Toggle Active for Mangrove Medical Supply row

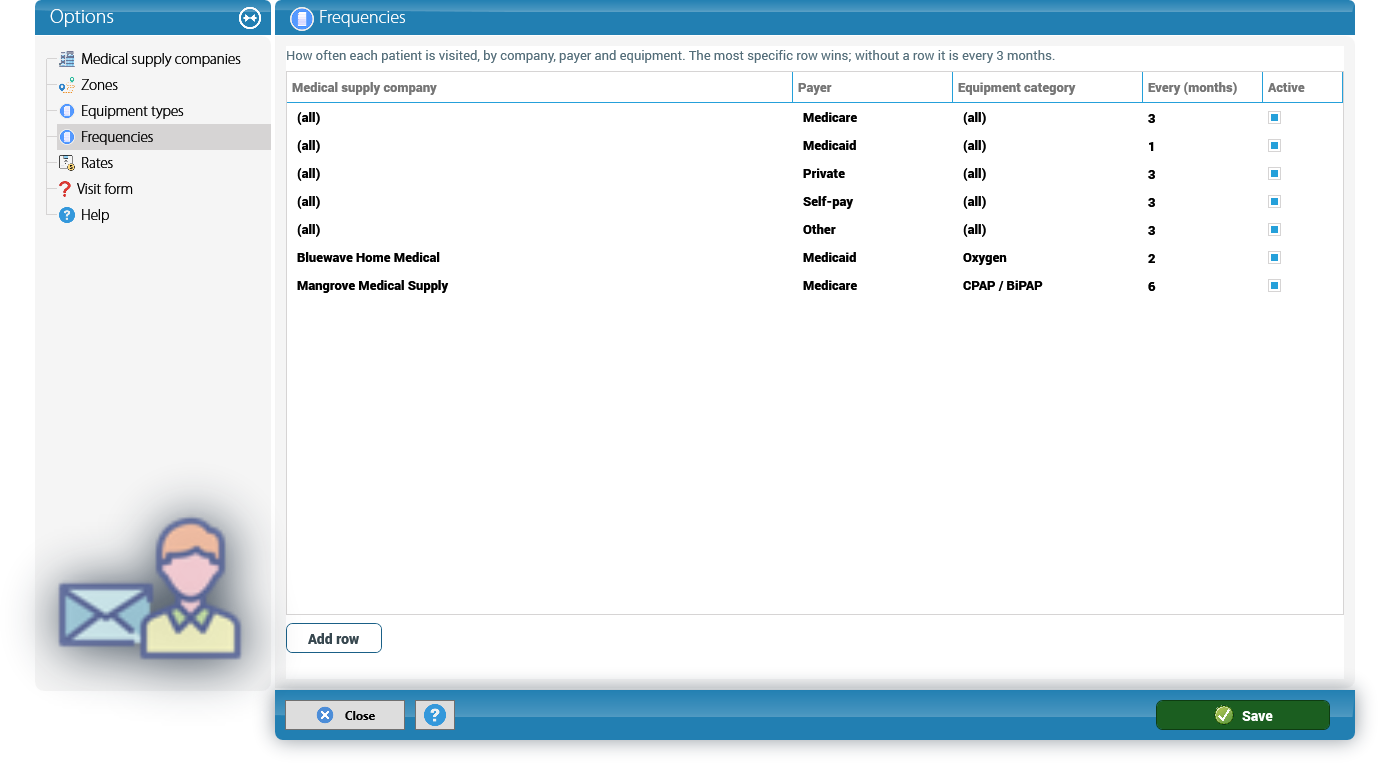[1274, 286]
